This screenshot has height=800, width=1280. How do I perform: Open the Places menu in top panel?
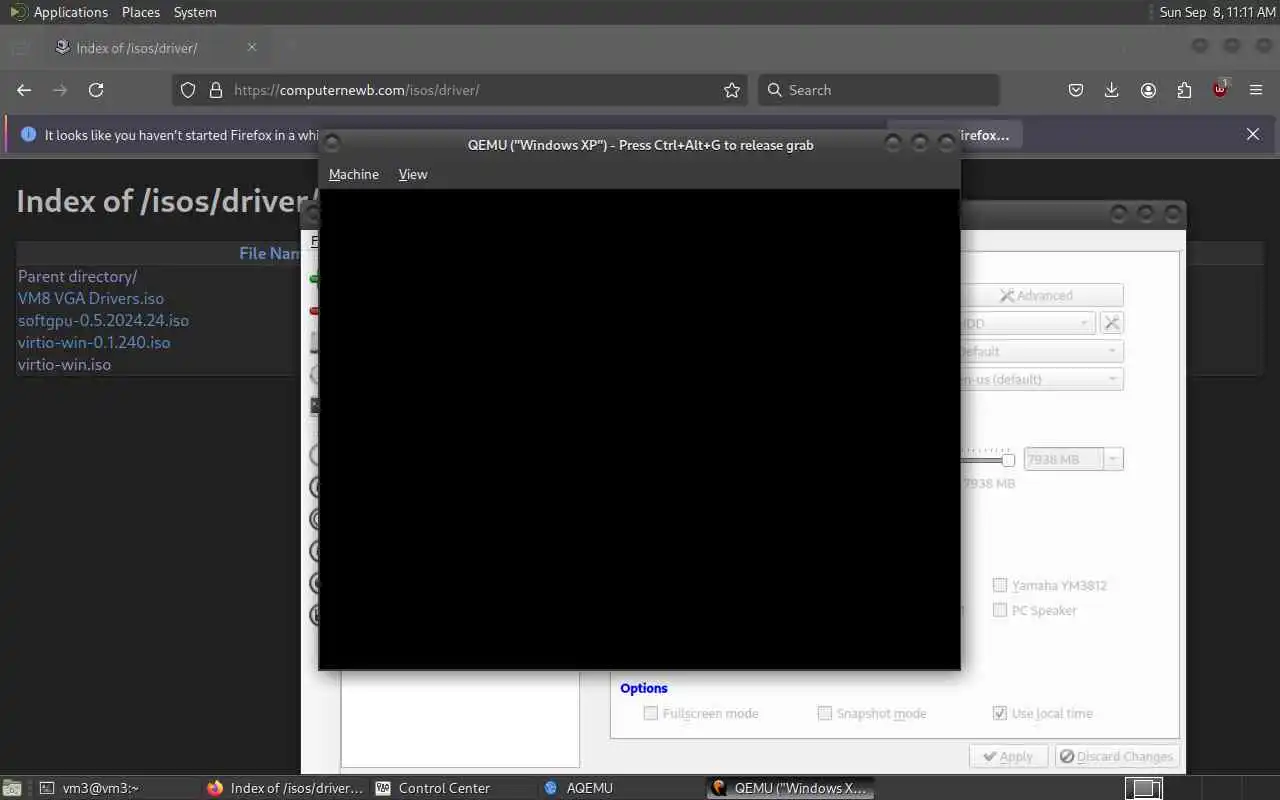point(141,12)
